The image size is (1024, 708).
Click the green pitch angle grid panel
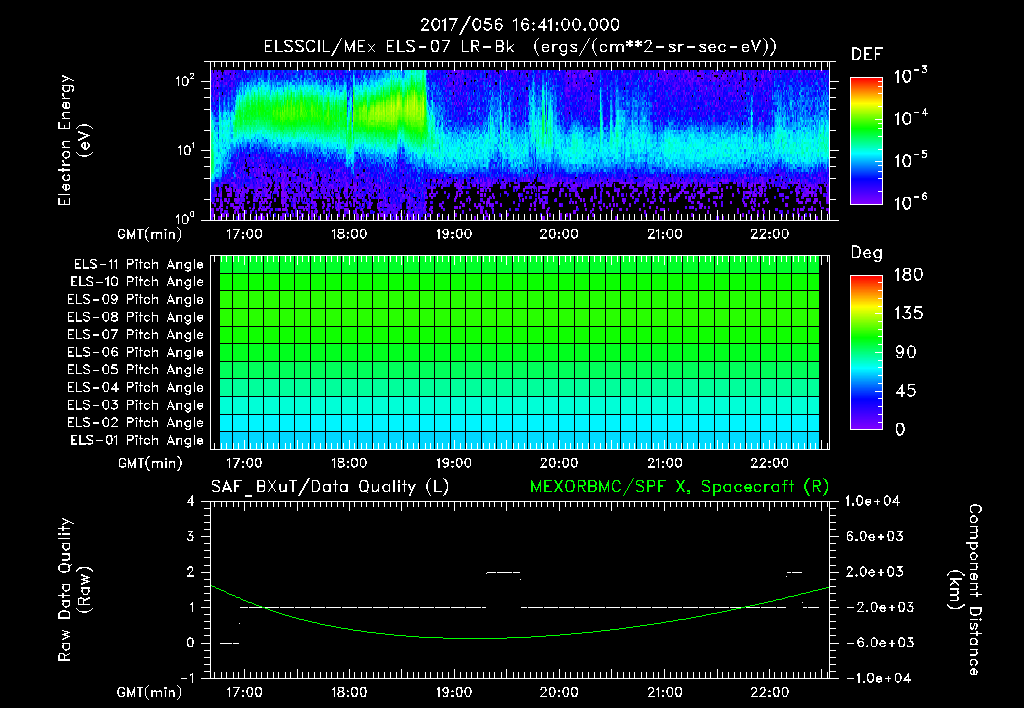(x=520, y=353)
